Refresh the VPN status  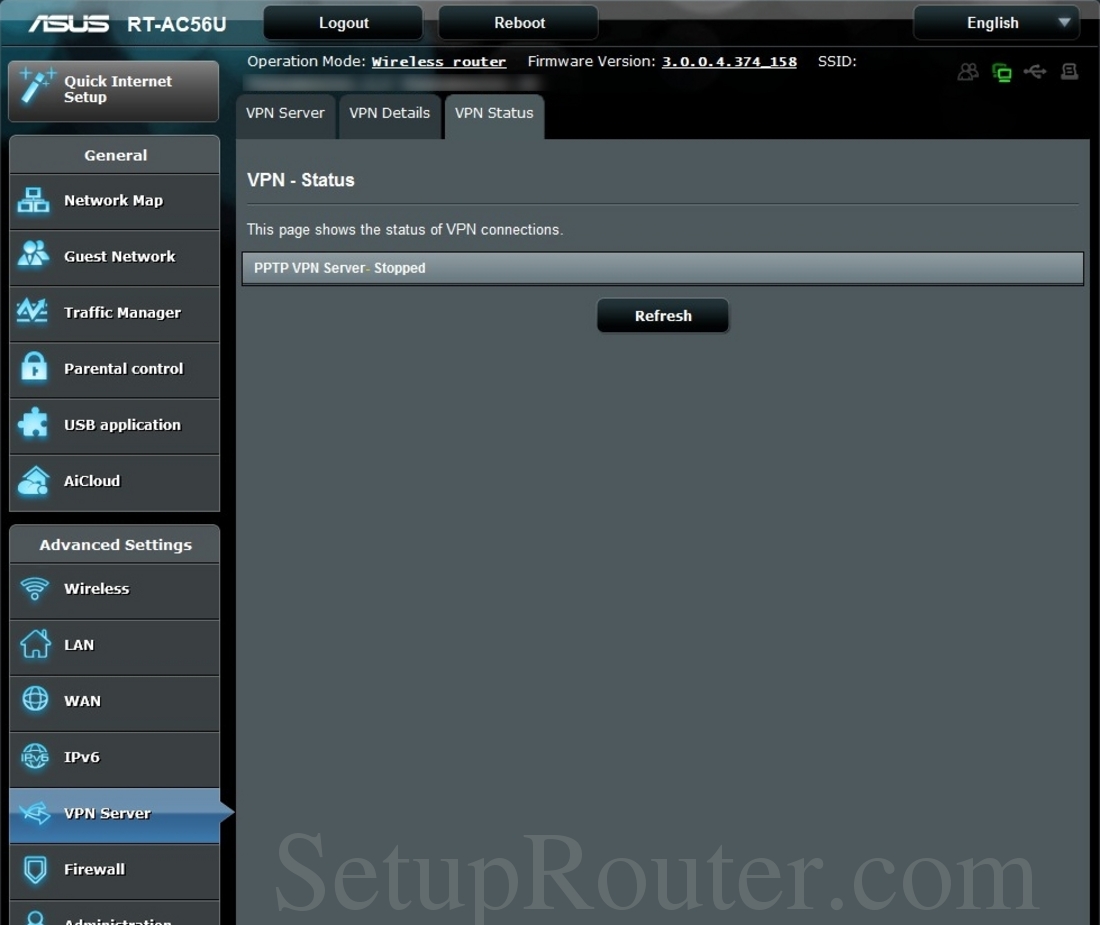tap(663, 316)
